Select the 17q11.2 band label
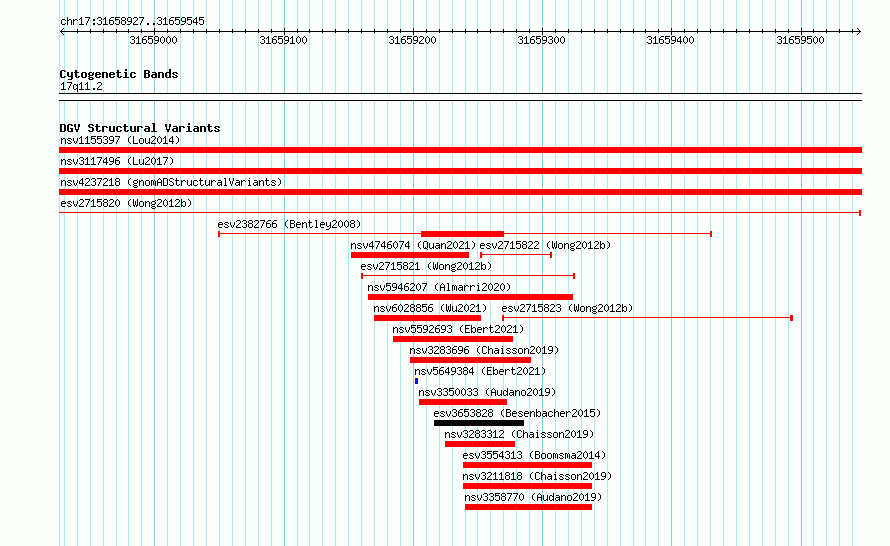890x546 pixels. coord(81,86)
